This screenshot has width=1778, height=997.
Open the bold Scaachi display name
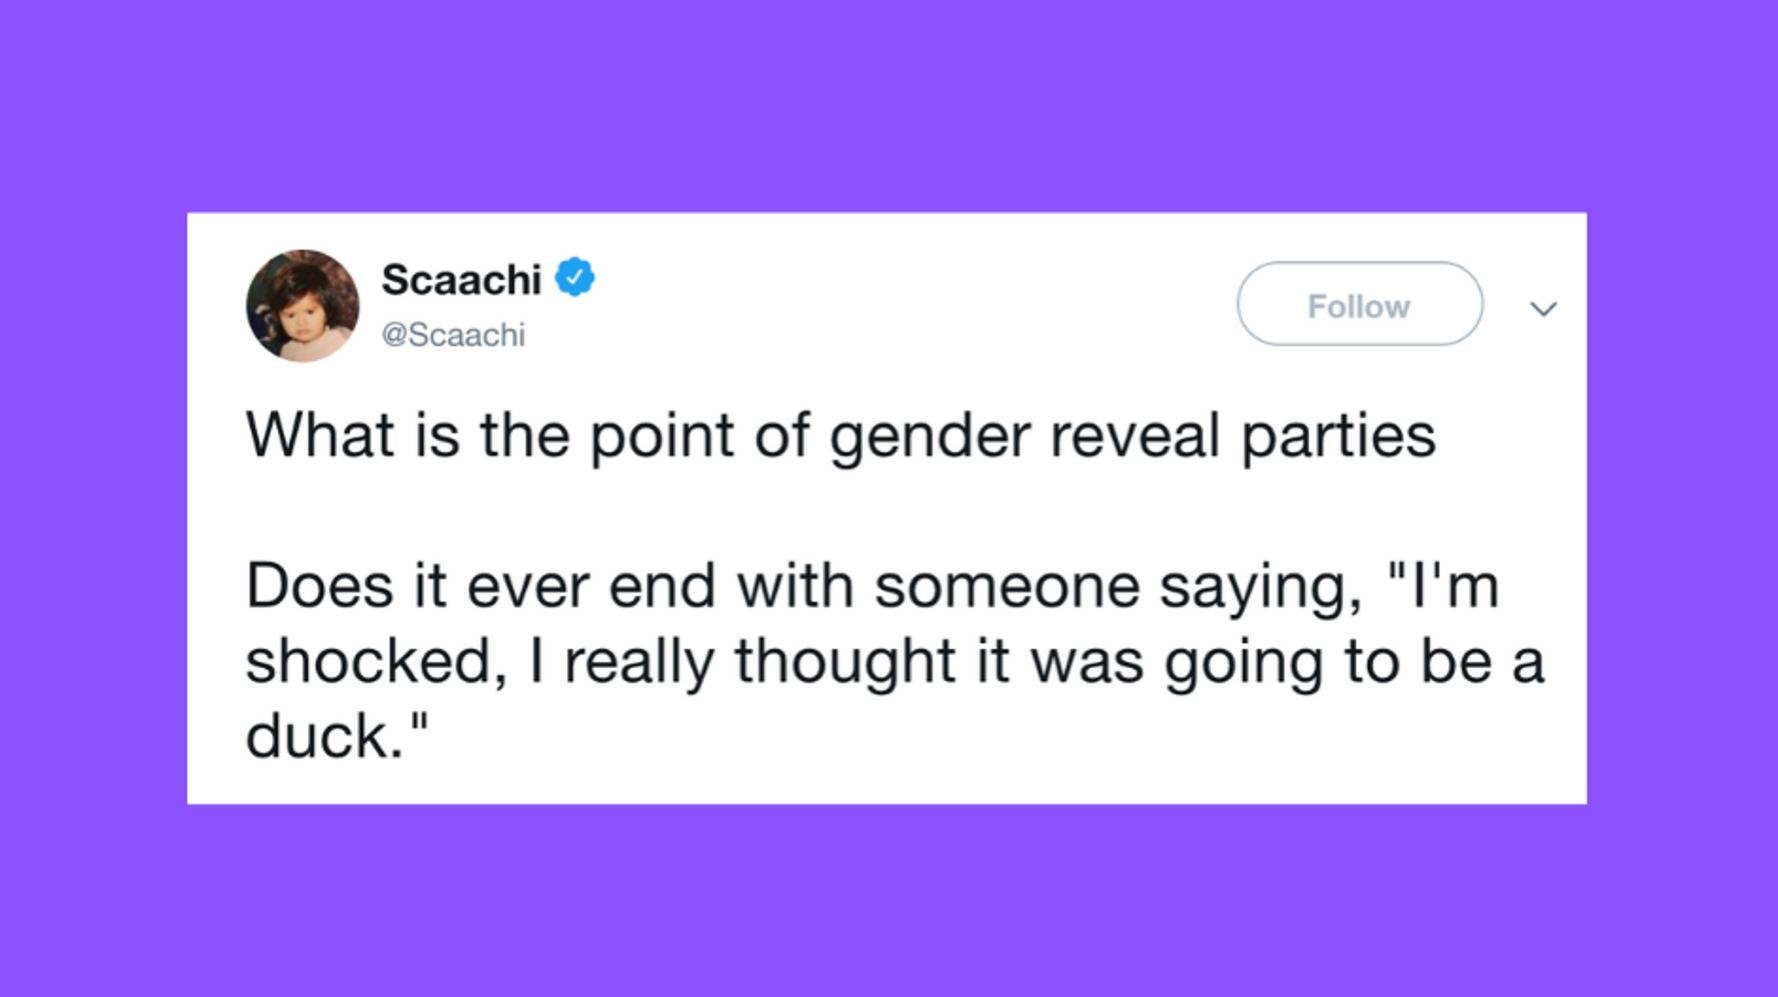coord(461,280)
